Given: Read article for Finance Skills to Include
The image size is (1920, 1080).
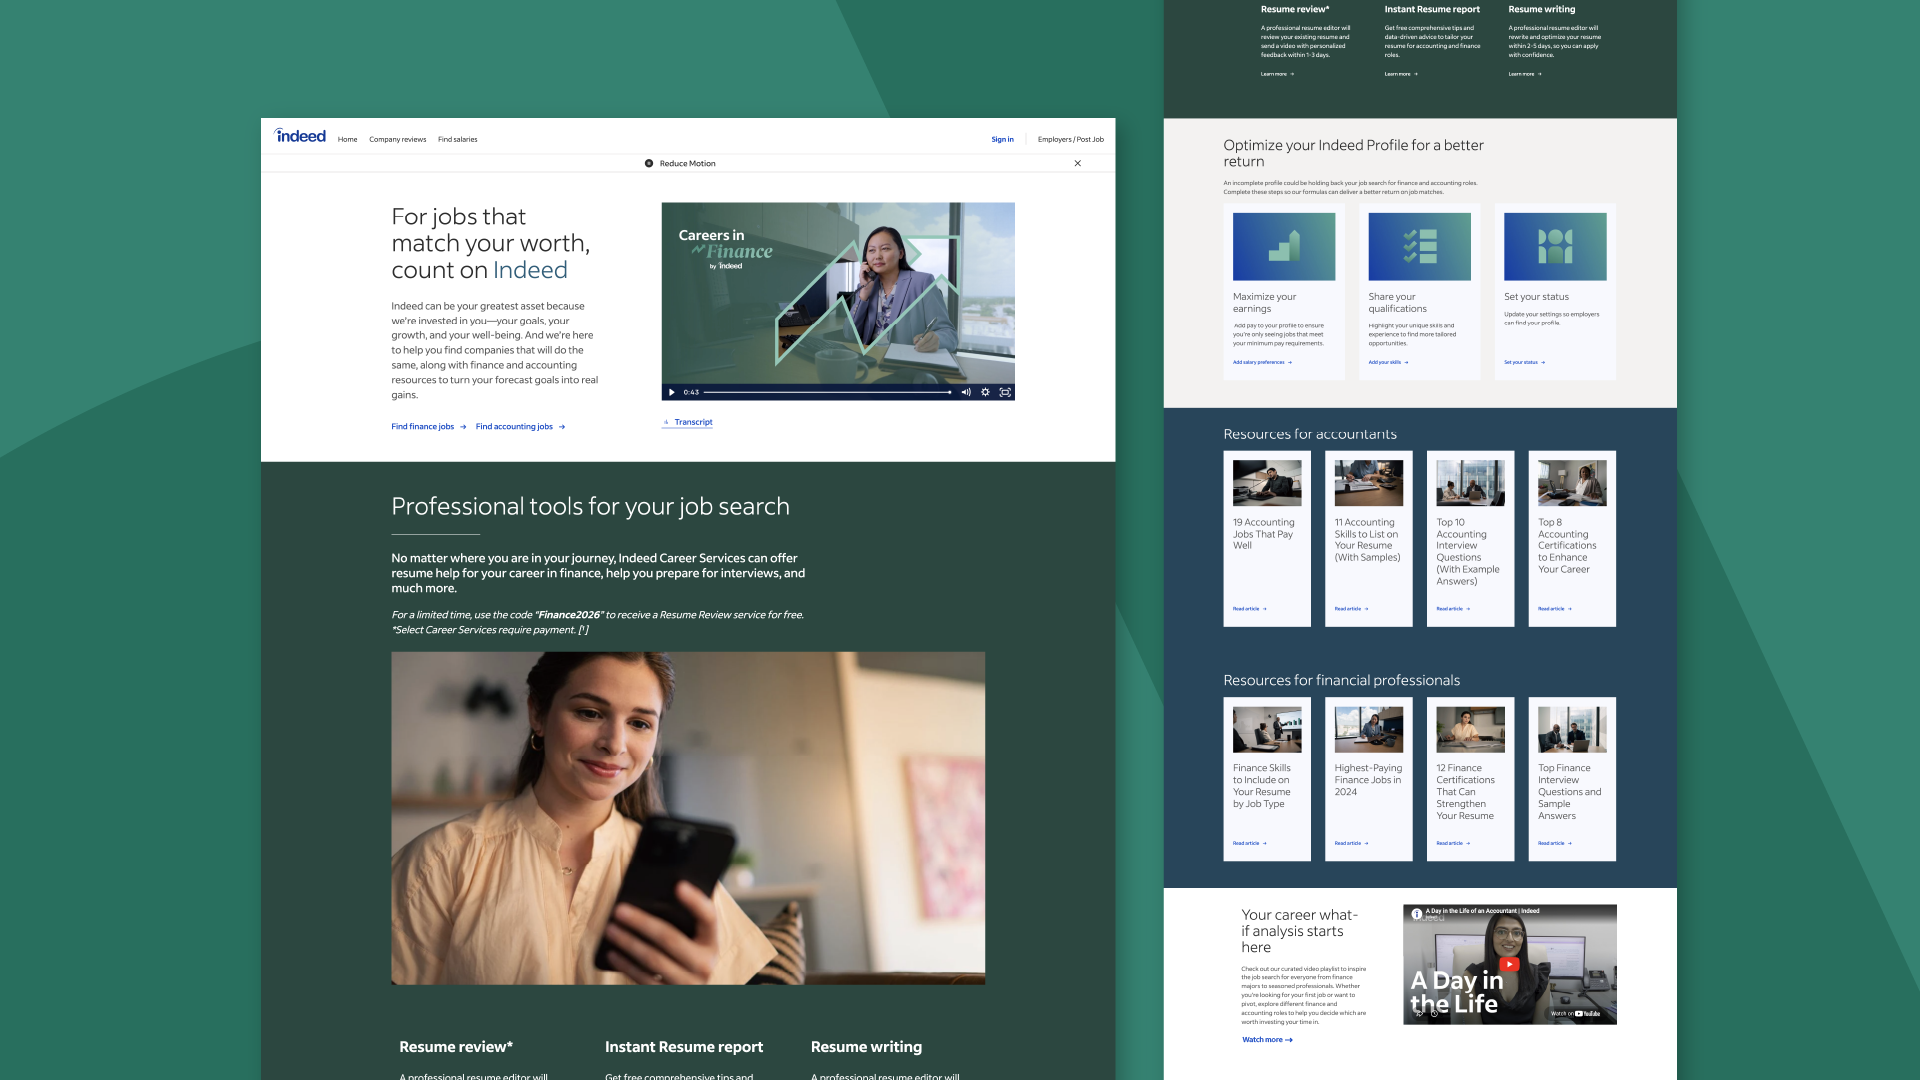Looking at the screenshot, I should click(x=1249, y=843).
